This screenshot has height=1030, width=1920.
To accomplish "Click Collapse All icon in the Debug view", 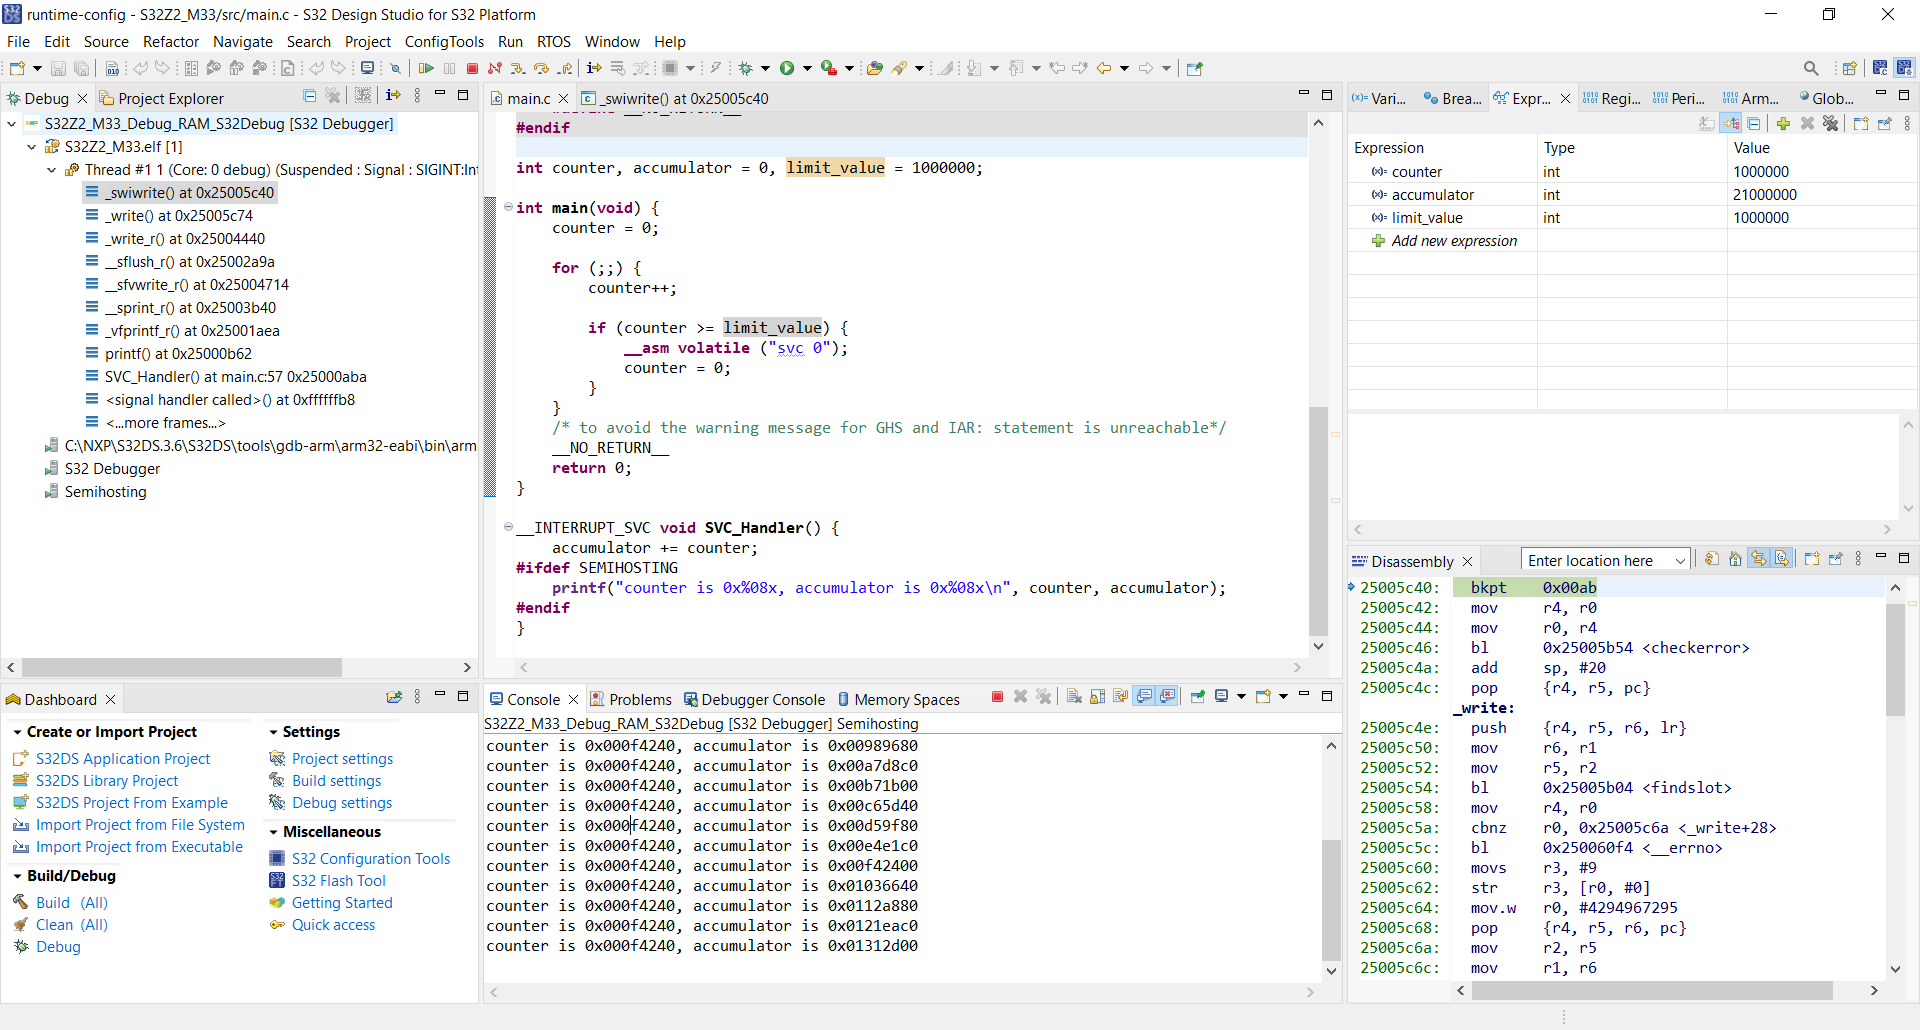I will pos(310,96).
